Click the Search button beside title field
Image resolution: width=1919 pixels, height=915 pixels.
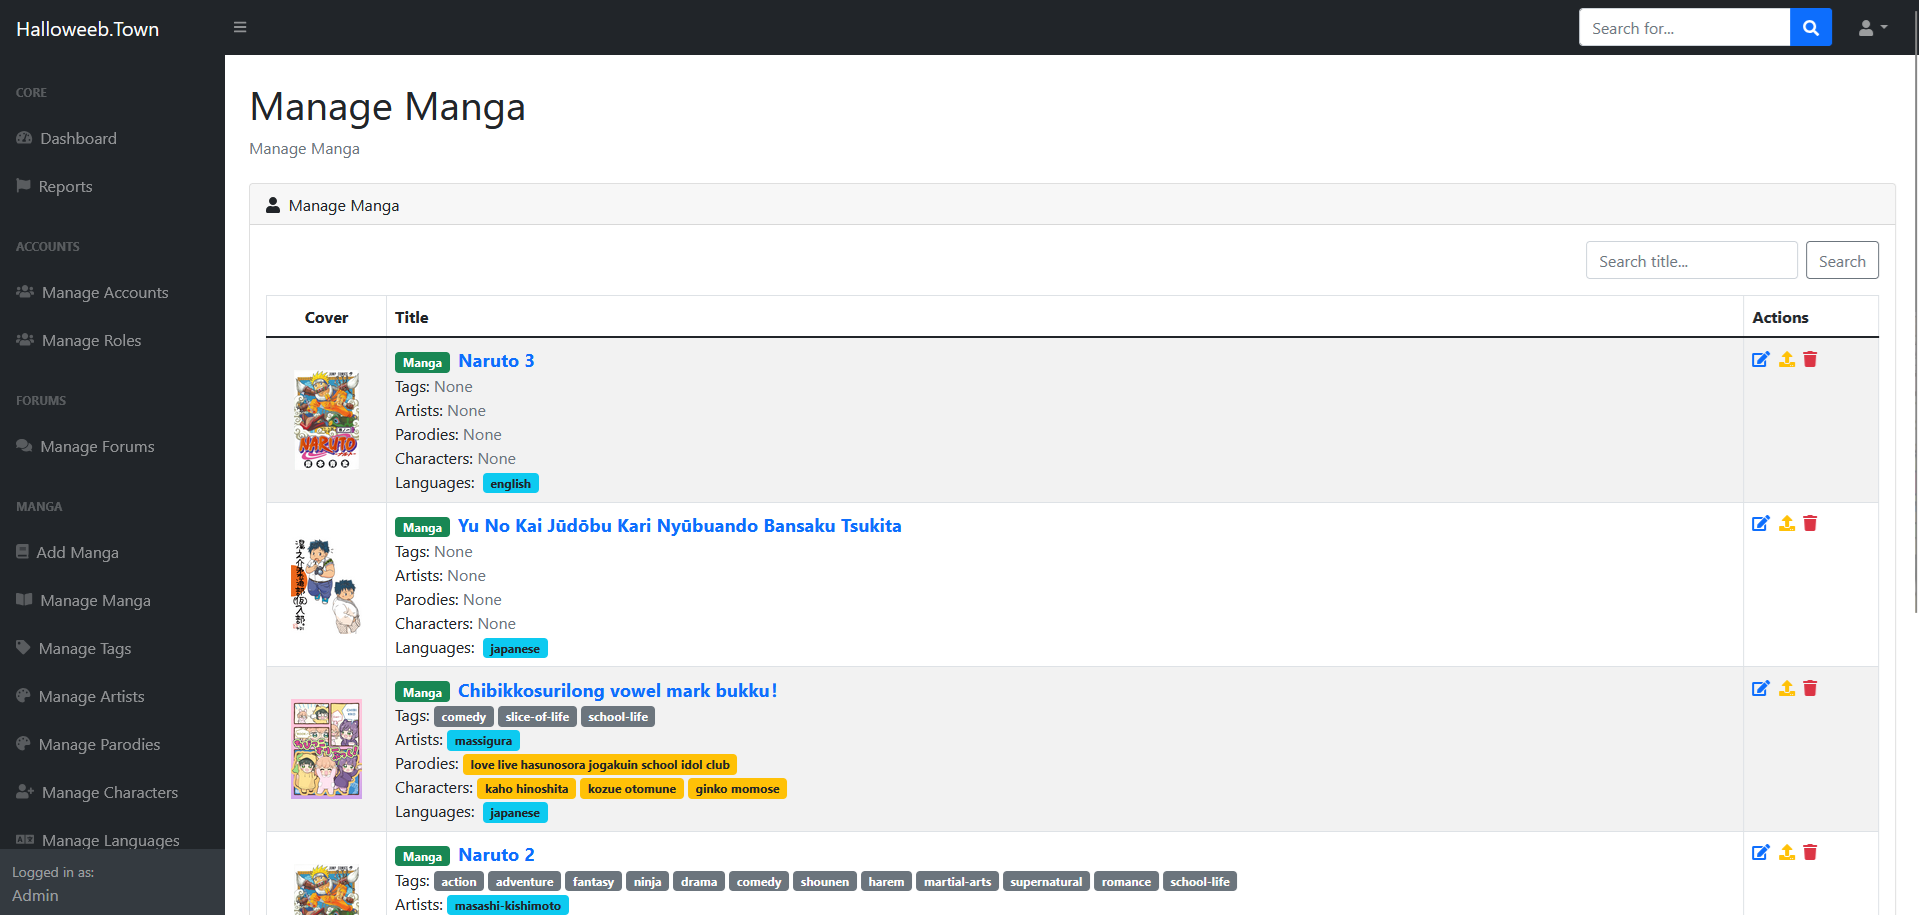coord(1842,261)
